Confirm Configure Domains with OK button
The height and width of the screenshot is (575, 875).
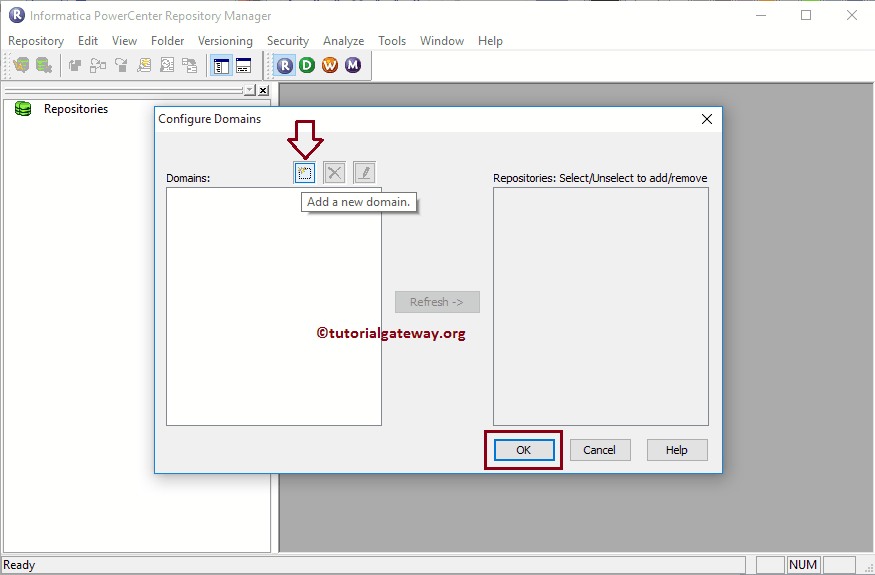pyautogui.click(x=523, y=450)
